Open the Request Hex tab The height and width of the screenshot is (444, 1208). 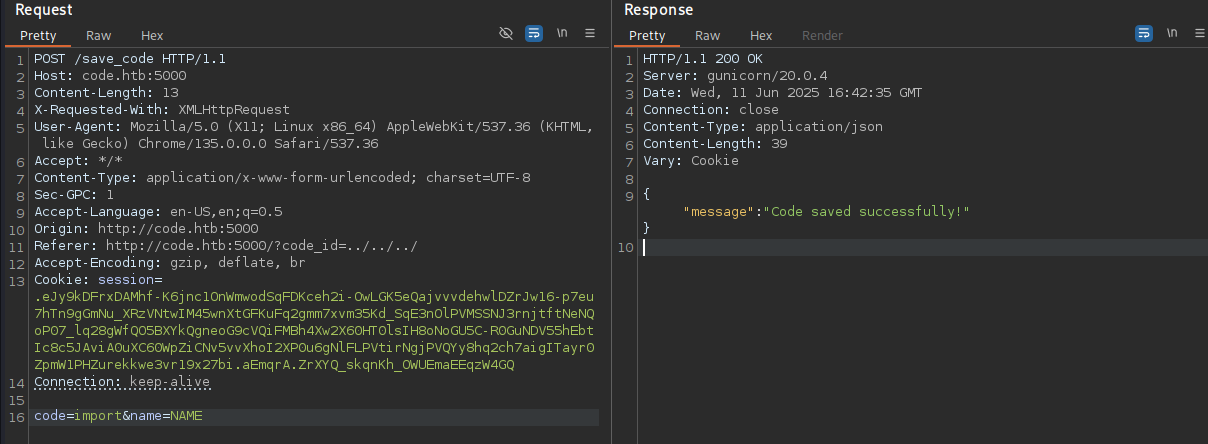coord(152,35)
